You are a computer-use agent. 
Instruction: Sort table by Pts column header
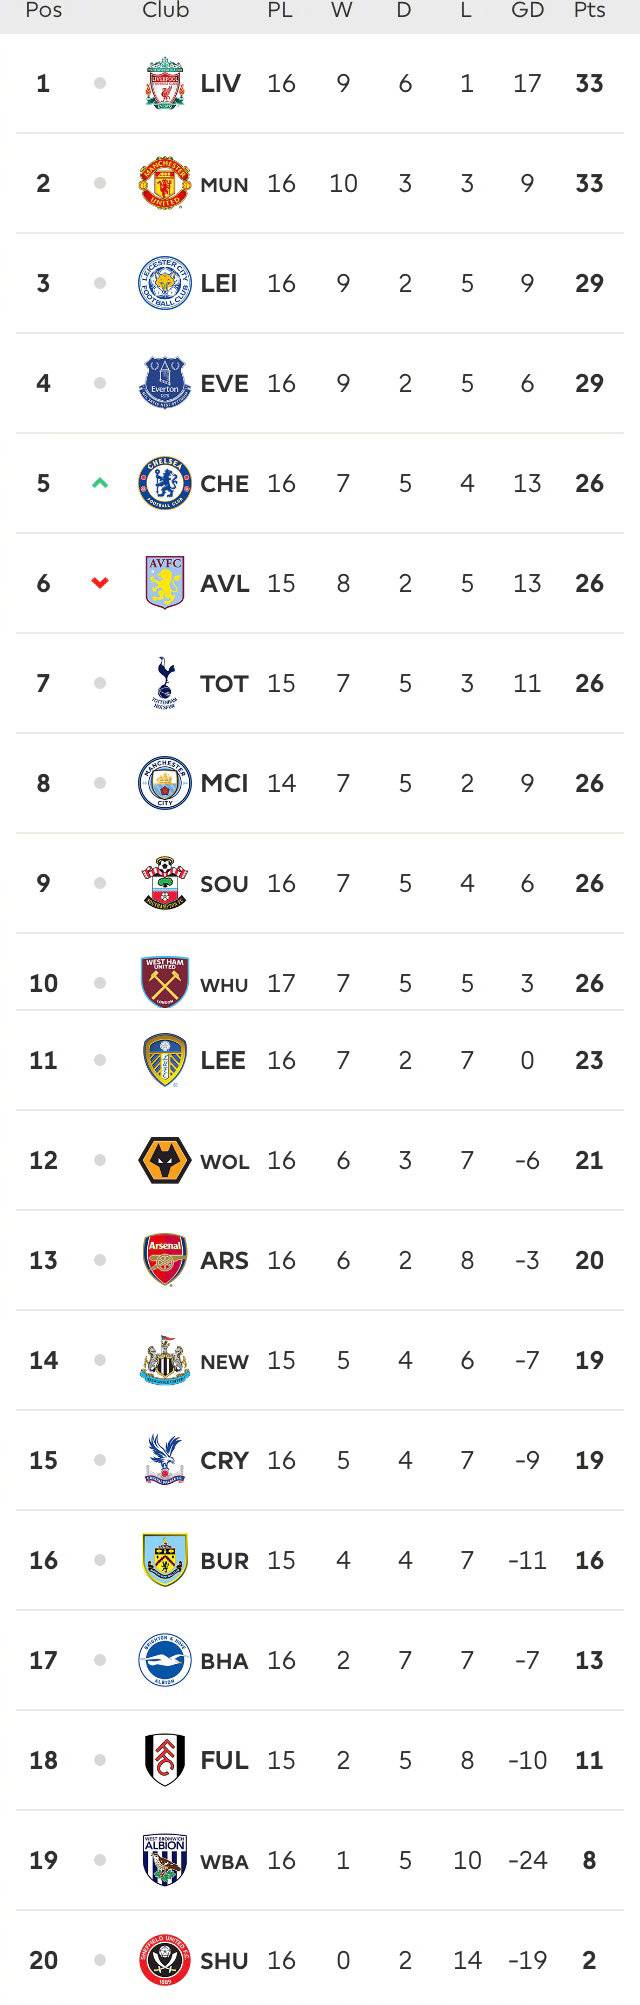[x=589, y=11]
